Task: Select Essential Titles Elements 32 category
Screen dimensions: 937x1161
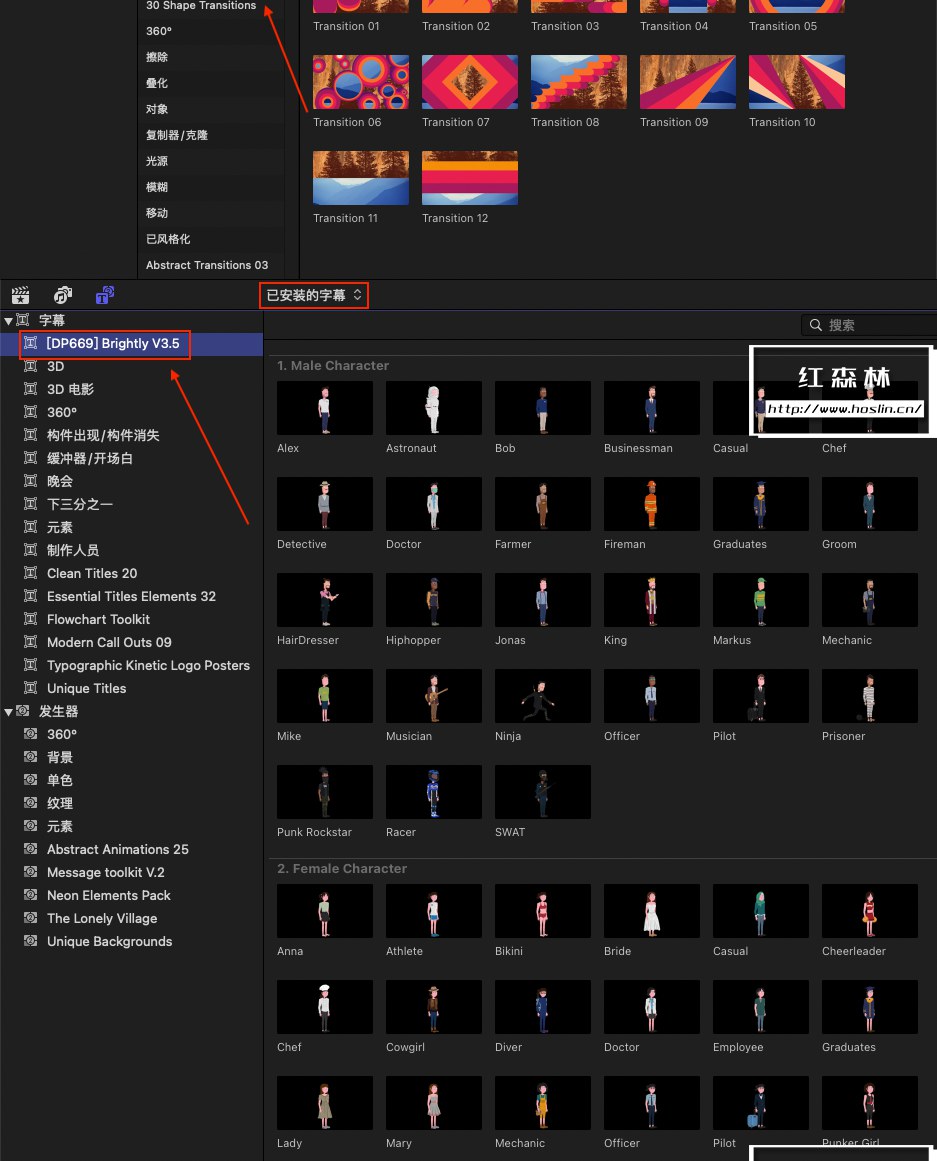Action: tap(131, 596)
